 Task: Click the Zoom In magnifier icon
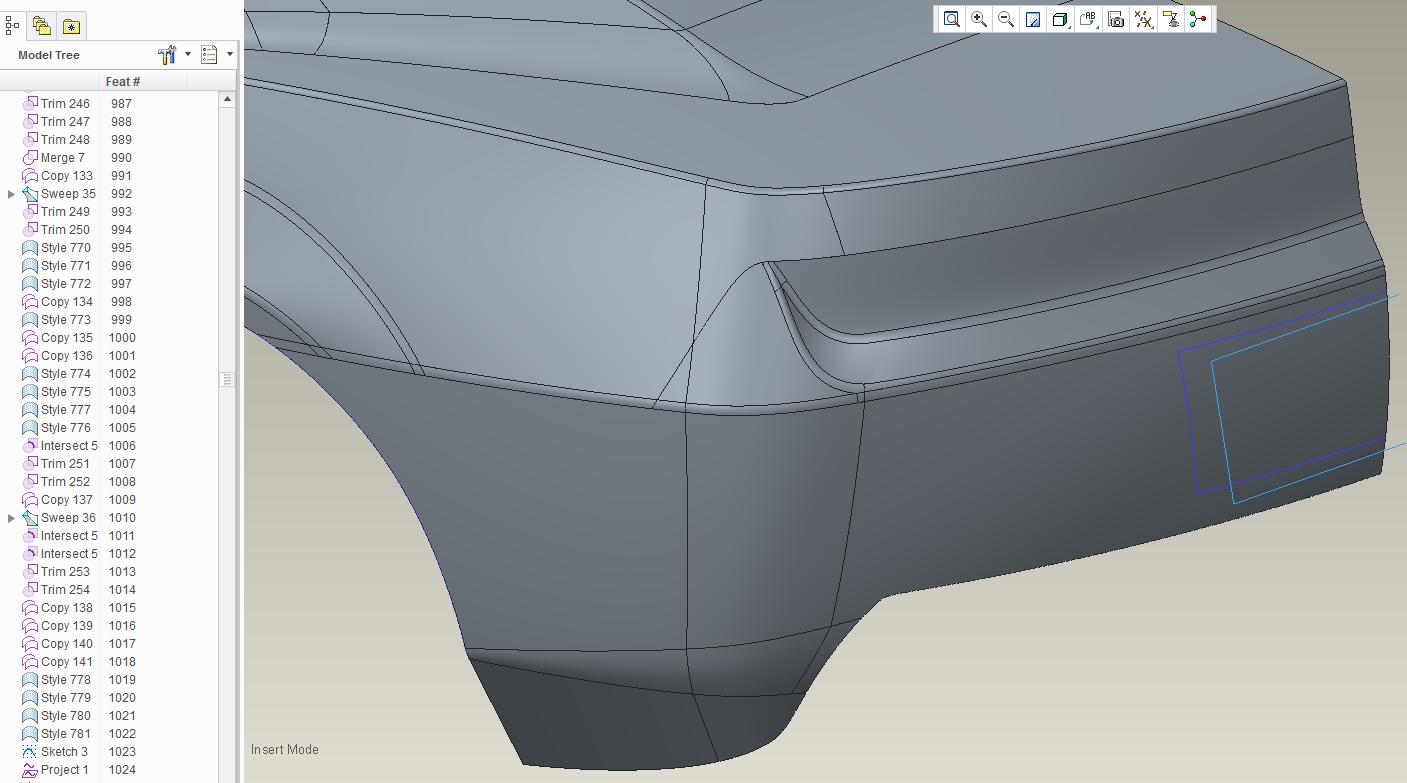click(x=979, y=19)
